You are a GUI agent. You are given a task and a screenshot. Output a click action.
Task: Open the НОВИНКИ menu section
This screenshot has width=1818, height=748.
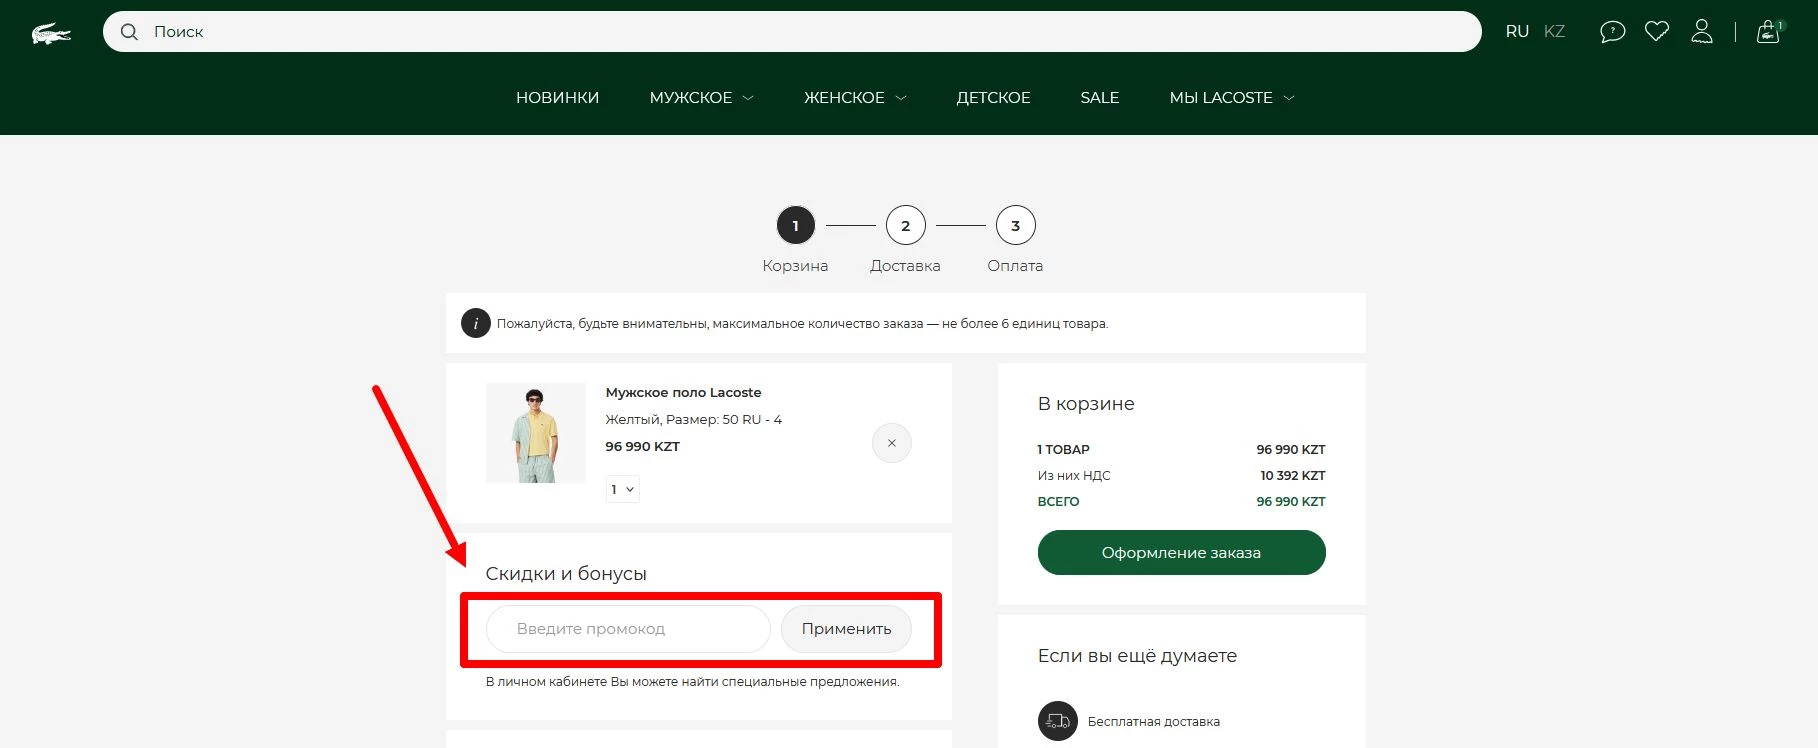(557, 98)
